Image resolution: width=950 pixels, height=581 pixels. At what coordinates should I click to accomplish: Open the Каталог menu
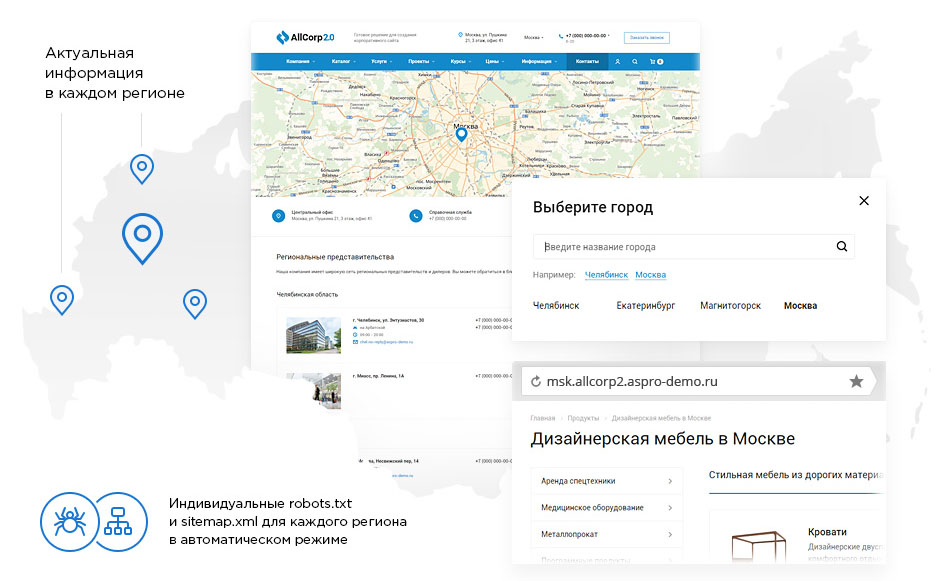pos(341,61)
